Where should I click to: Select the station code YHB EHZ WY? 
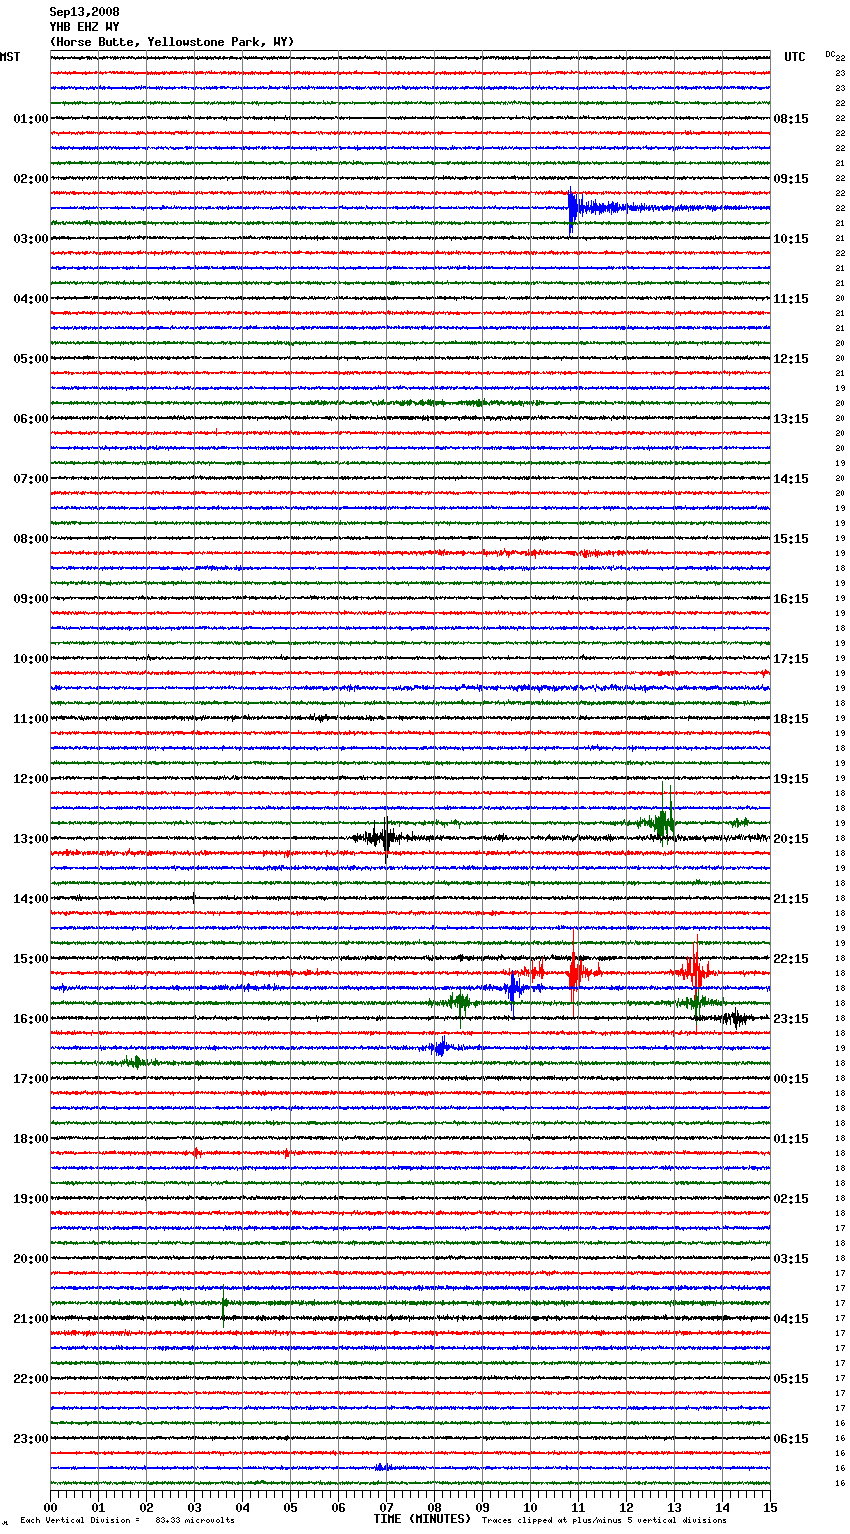click(84, 27)
